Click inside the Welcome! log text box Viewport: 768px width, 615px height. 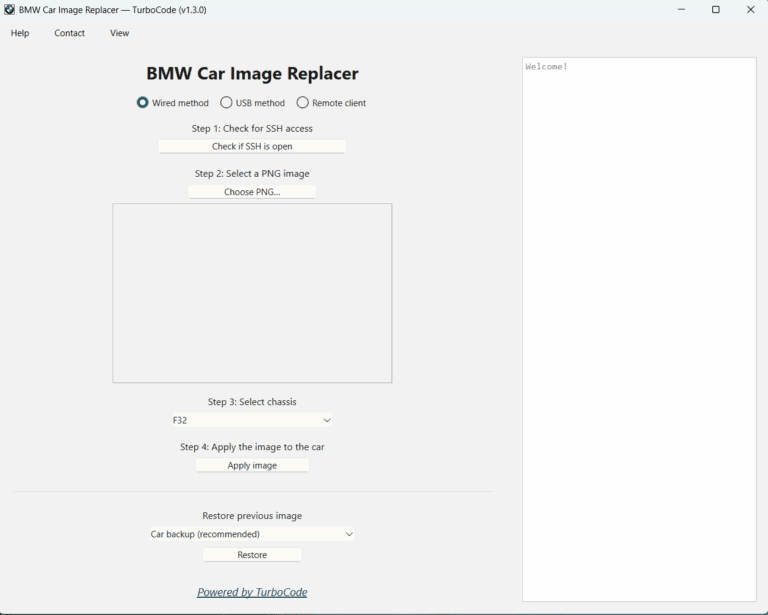[639, 329]
